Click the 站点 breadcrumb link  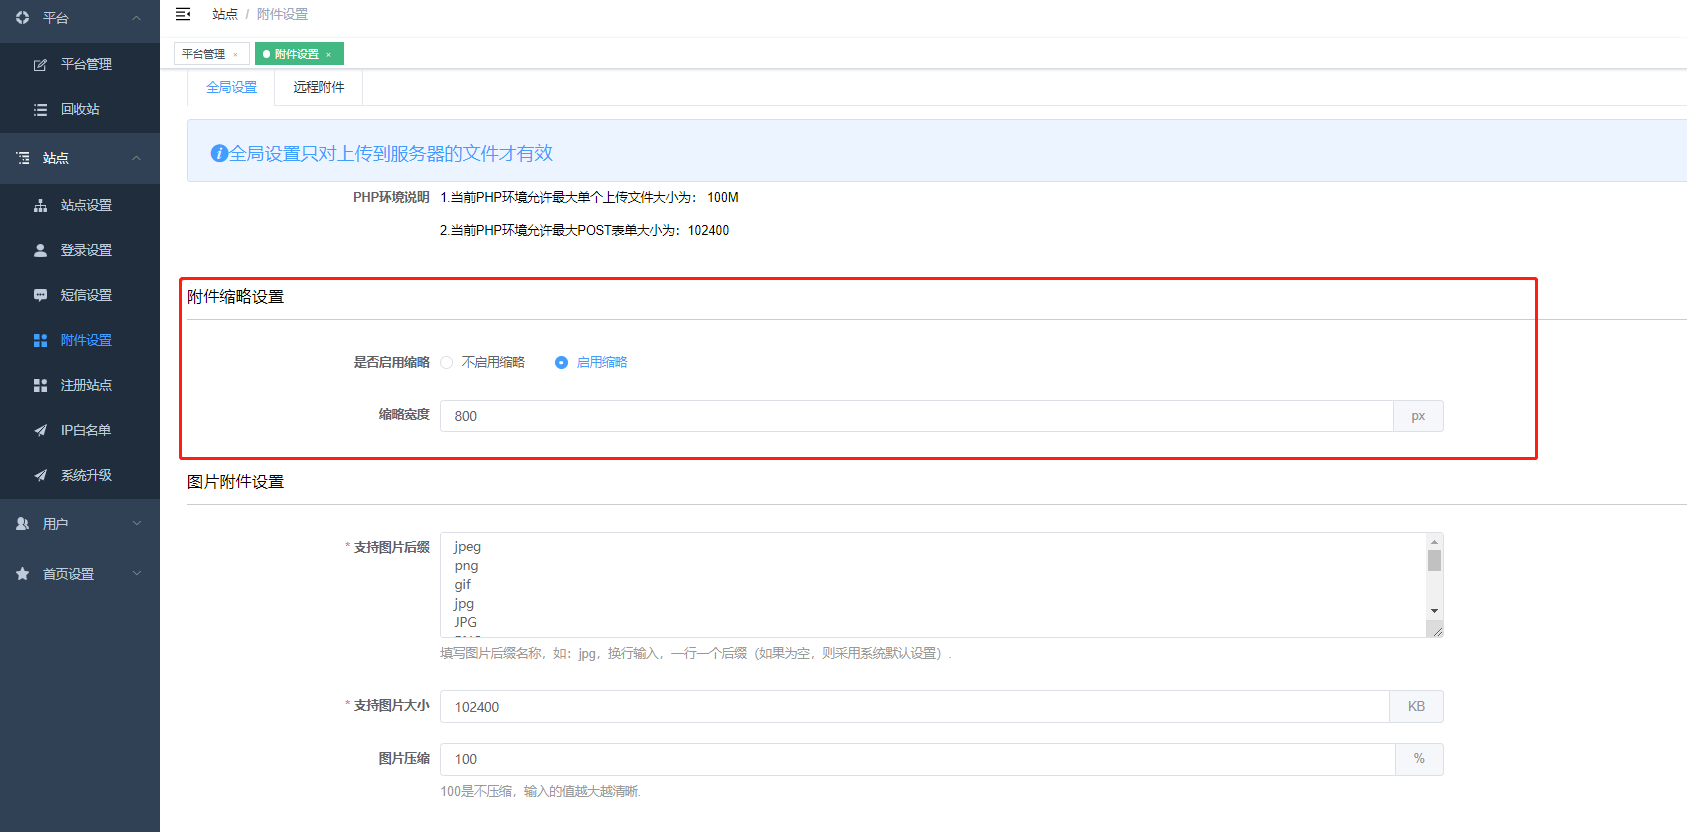coord(225,14)
